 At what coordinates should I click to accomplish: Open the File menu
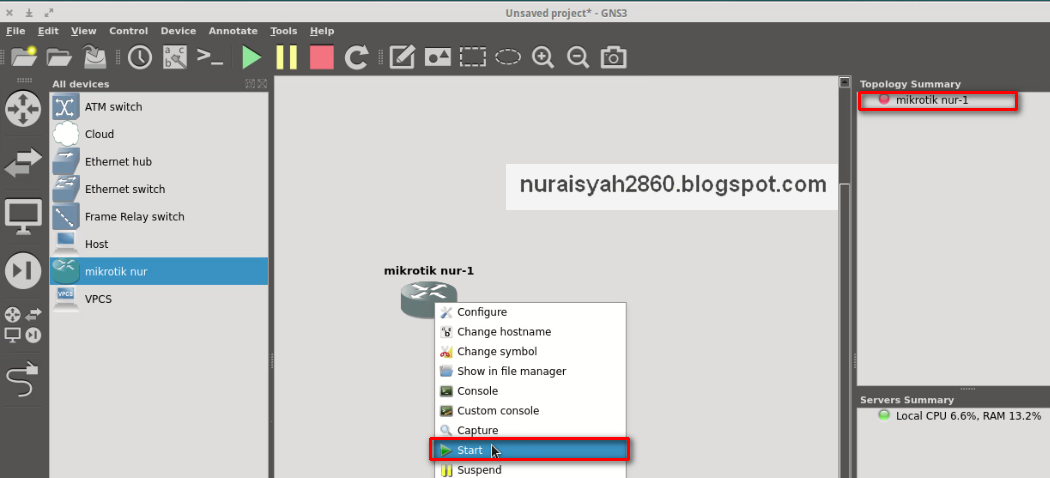[15, 31]
